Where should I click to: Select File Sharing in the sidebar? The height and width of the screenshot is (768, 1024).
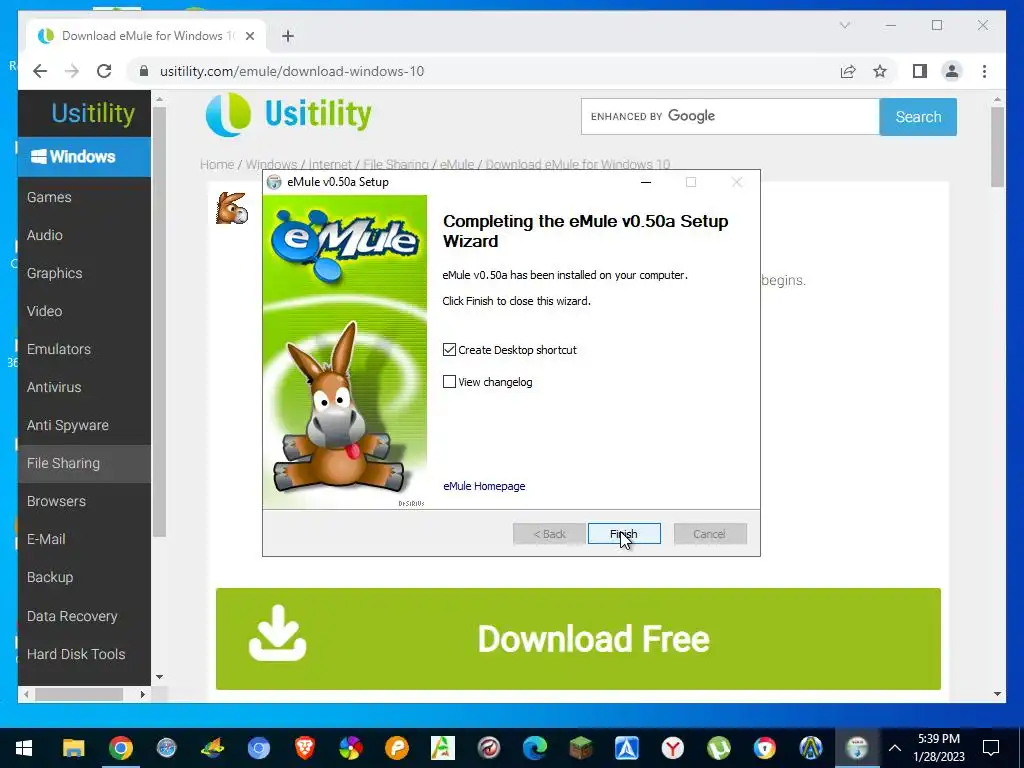click(84, 463)
